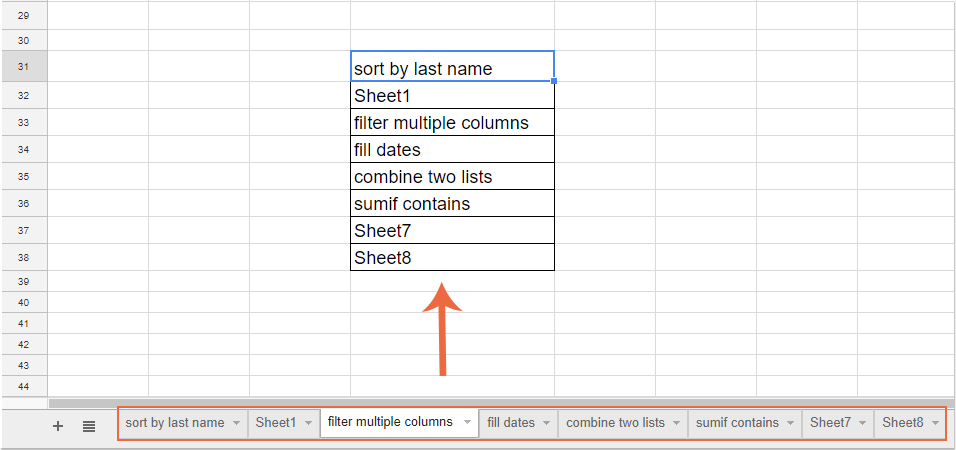Add a new sheet with plus icon

pos(58,426)
